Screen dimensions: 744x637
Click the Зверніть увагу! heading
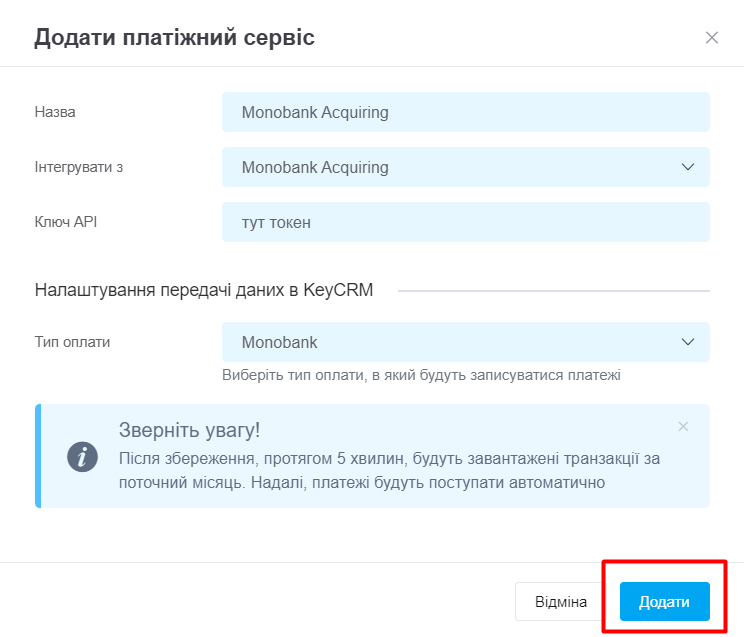tap(189, 430)
